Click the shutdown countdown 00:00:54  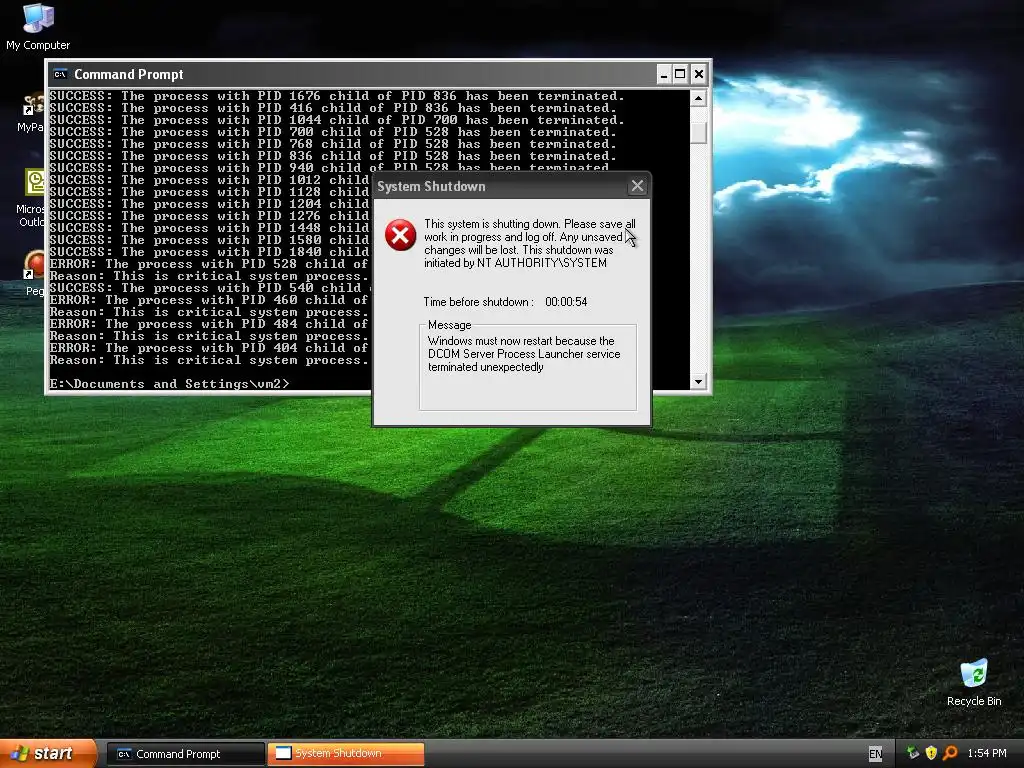566,302
